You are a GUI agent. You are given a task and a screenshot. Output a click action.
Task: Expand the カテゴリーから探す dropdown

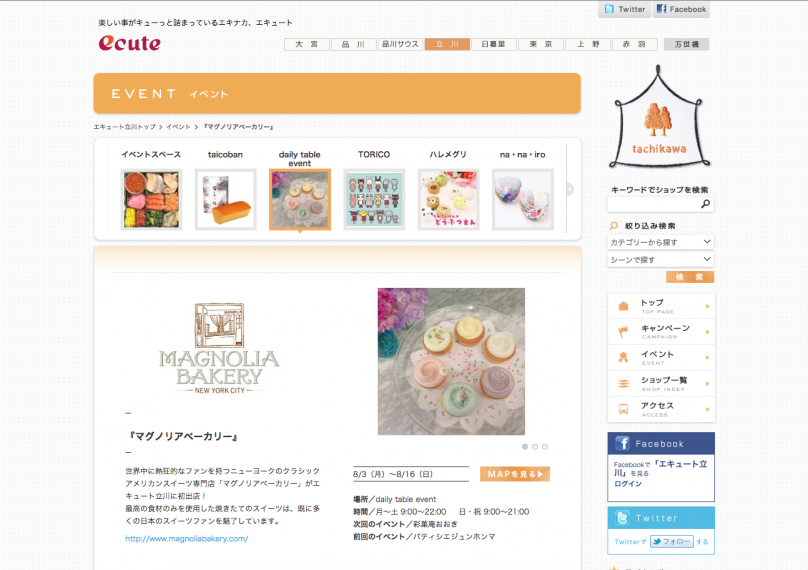(x=661, y=242)
